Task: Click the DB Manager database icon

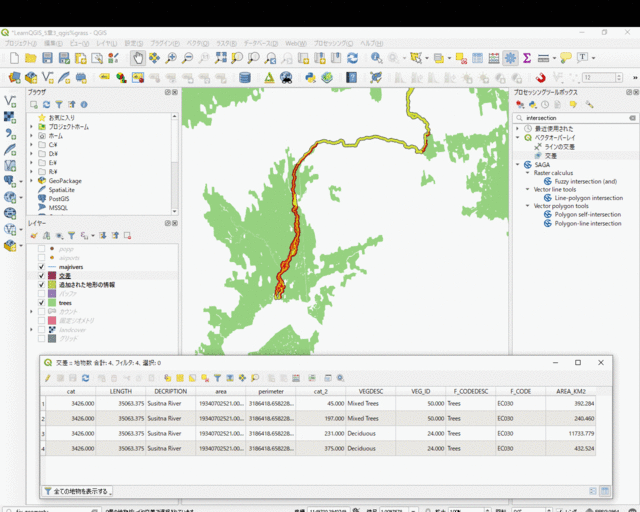Action: point(244,77)
